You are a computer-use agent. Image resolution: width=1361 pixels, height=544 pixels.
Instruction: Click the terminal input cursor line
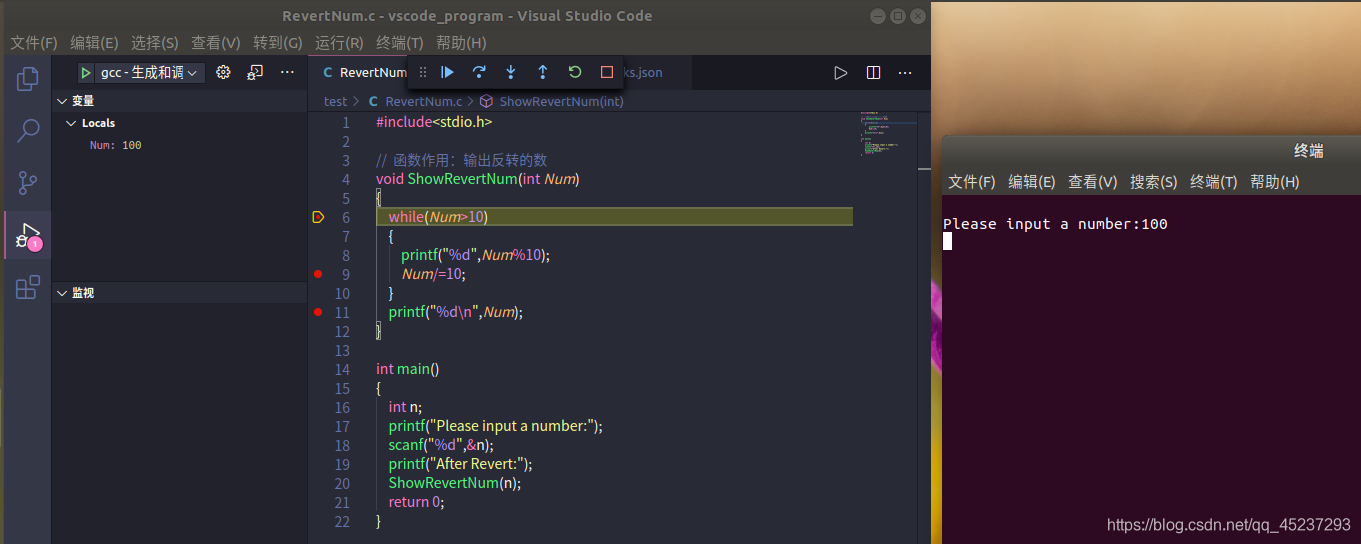point(948,241)
